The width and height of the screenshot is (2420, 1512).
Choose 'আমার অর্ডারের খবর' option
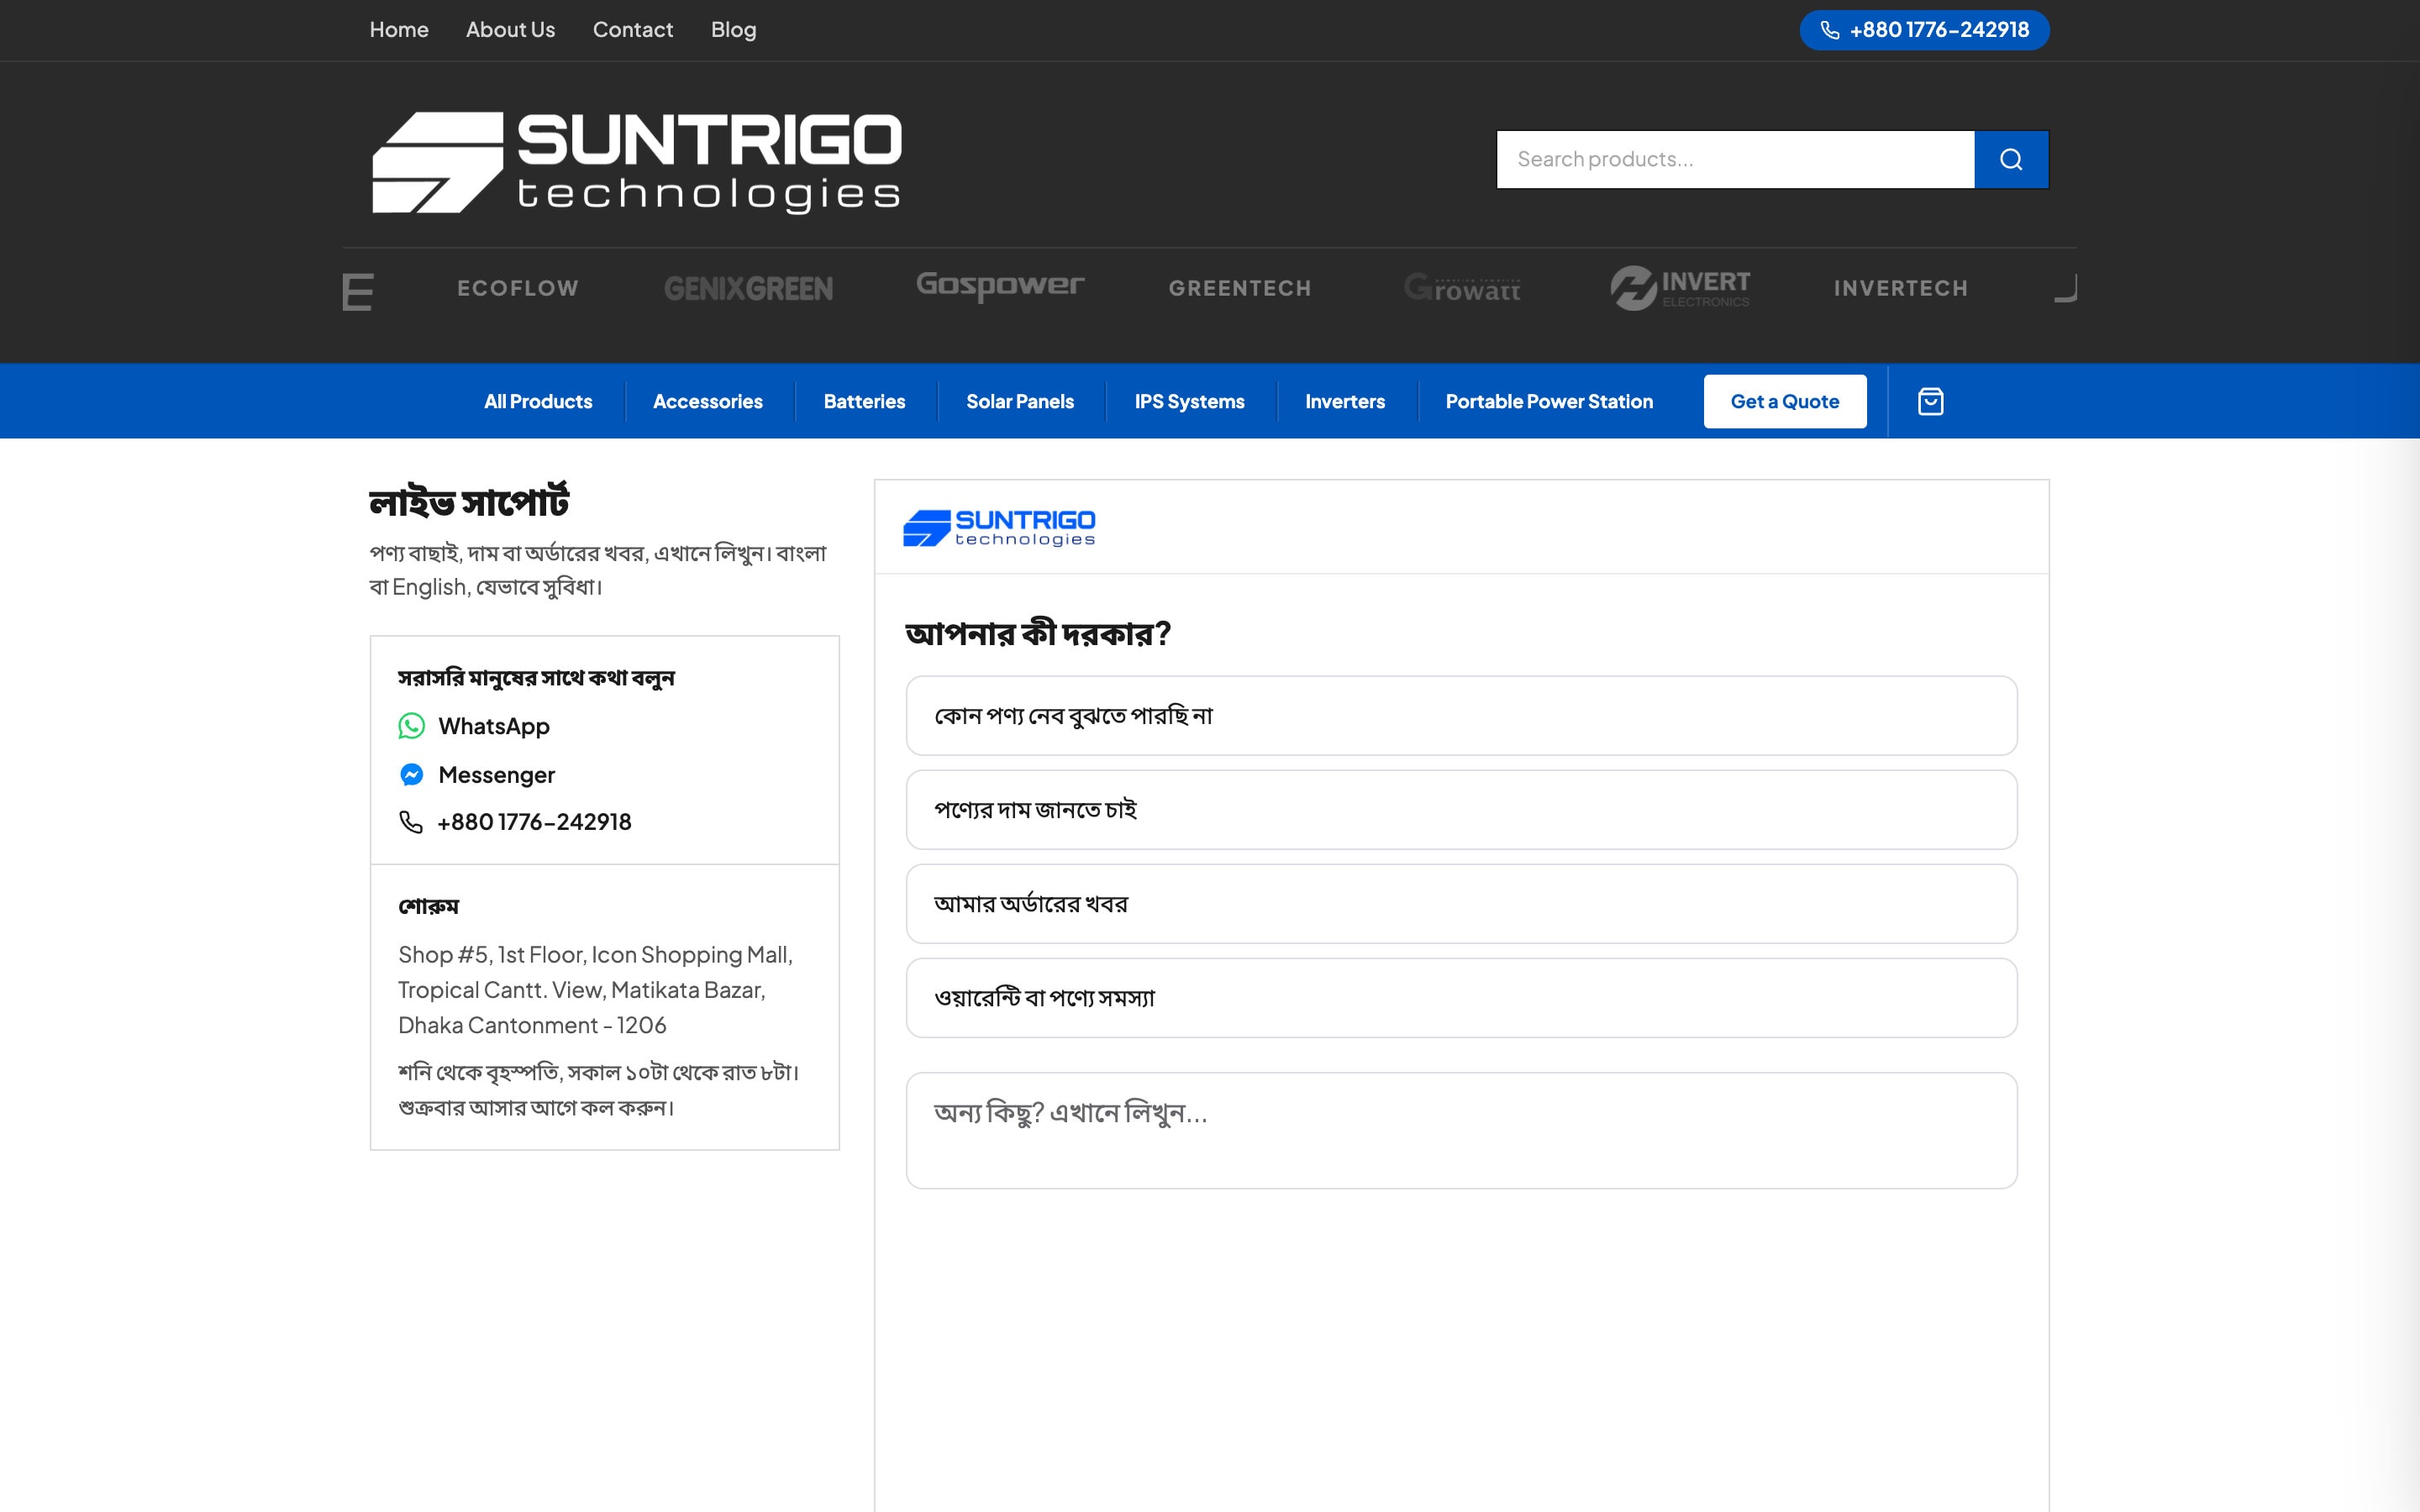(x=1461, y=904)
